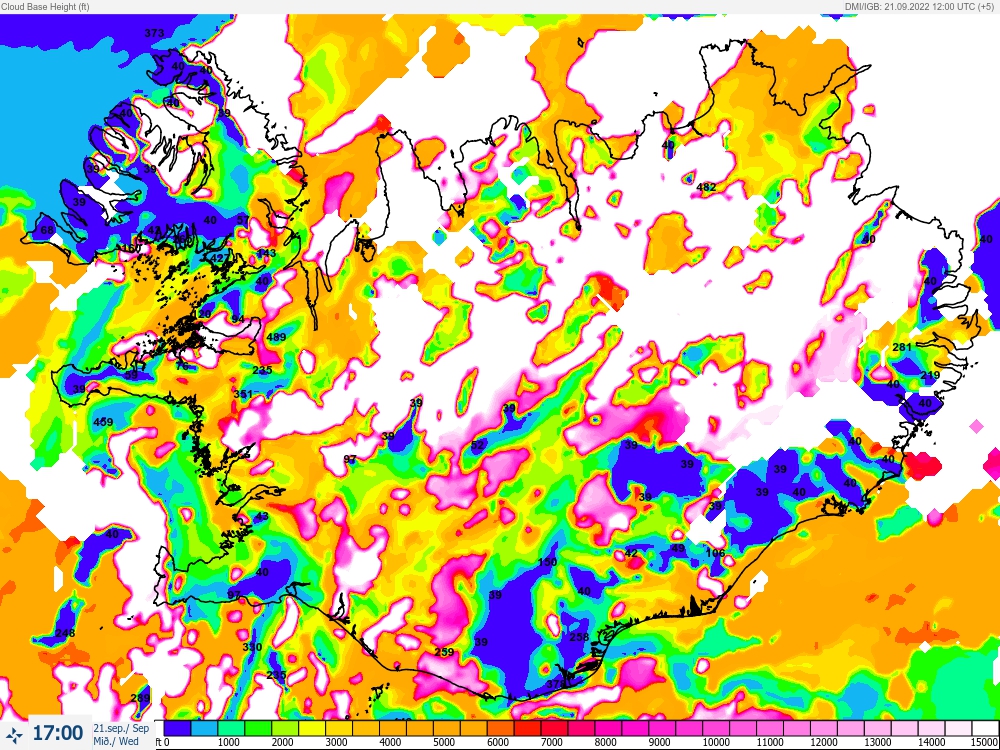Click the legend label '13000'
The width and height of the screenshot is (1000, 750).
pos(877,742)
